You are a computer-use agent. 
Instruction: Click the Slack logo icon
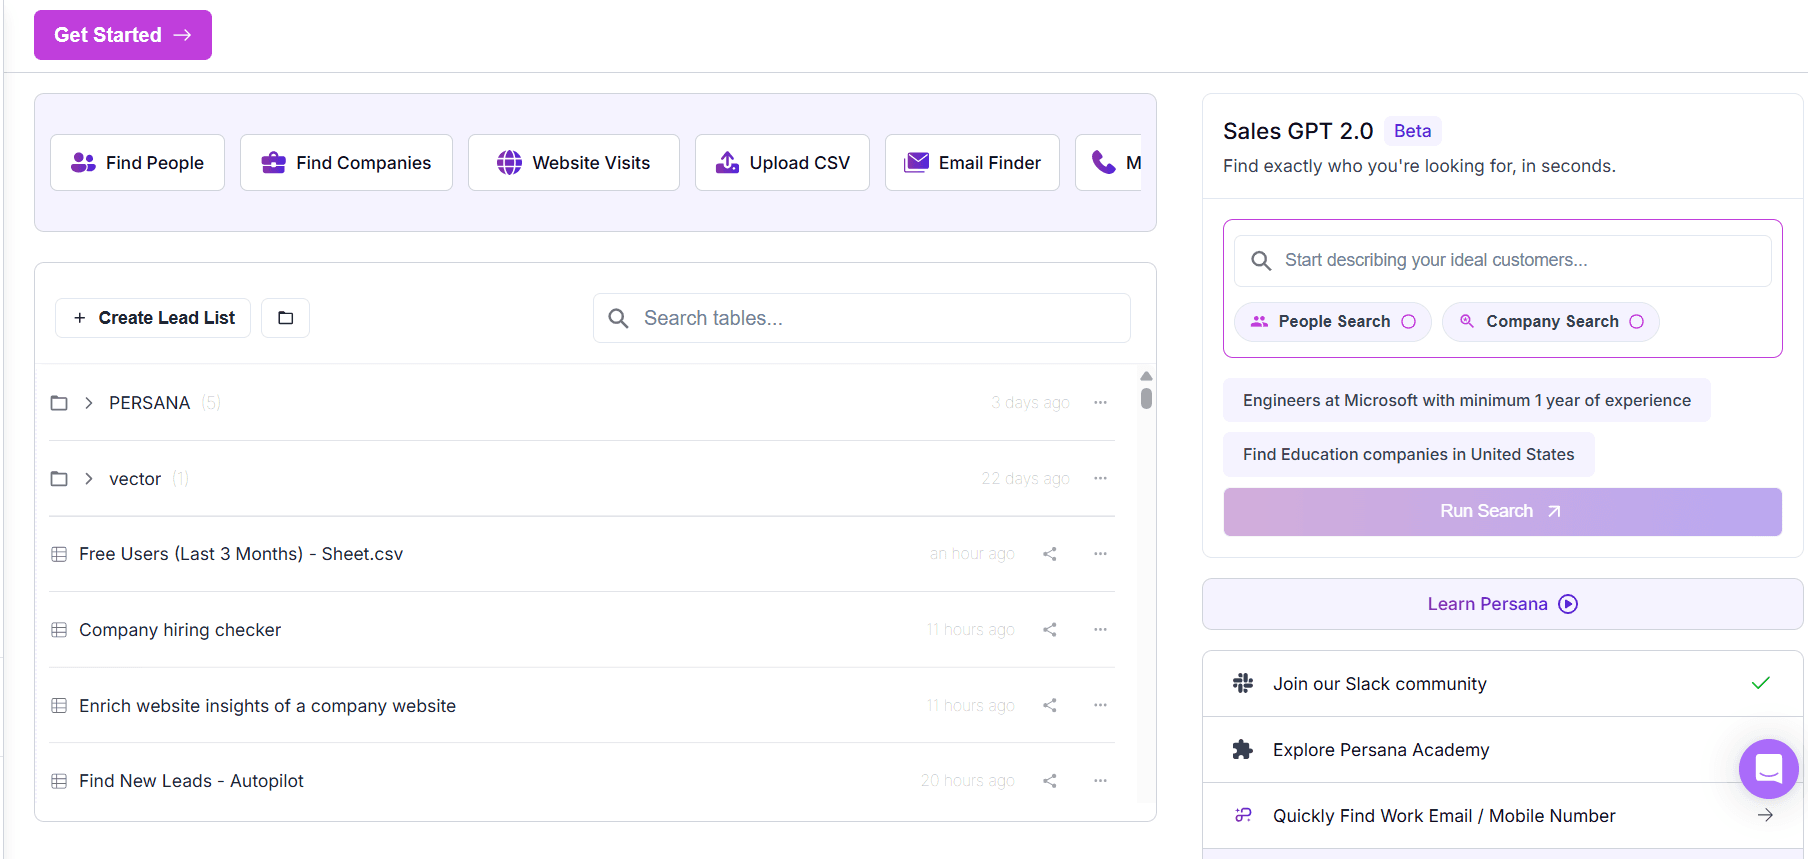tap(1243, 683)
